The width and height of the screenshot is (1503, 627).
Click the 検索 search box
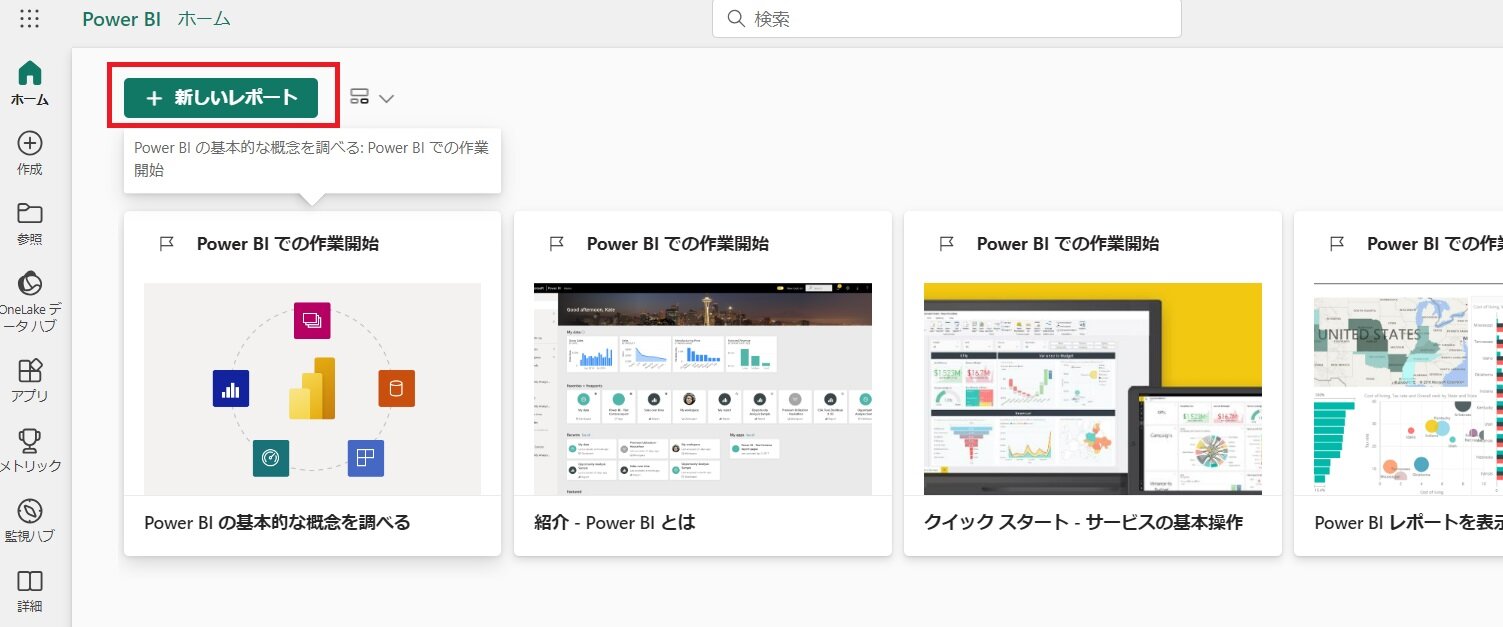[946, 18]
